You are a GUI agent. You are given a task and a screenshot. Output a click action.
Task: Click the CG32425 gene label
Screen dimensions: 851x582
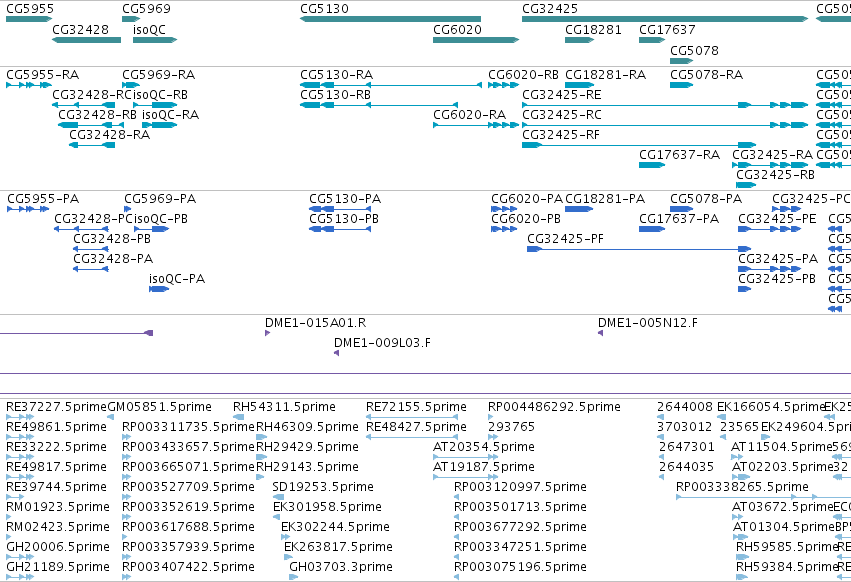(x=550, y=9)
